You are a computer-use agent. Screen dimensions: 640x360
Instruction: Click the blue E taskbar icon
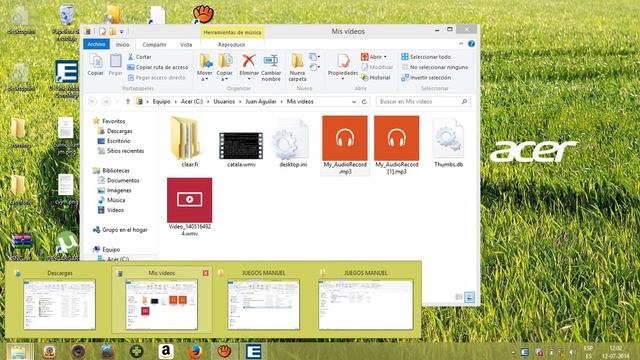point(253,351)
